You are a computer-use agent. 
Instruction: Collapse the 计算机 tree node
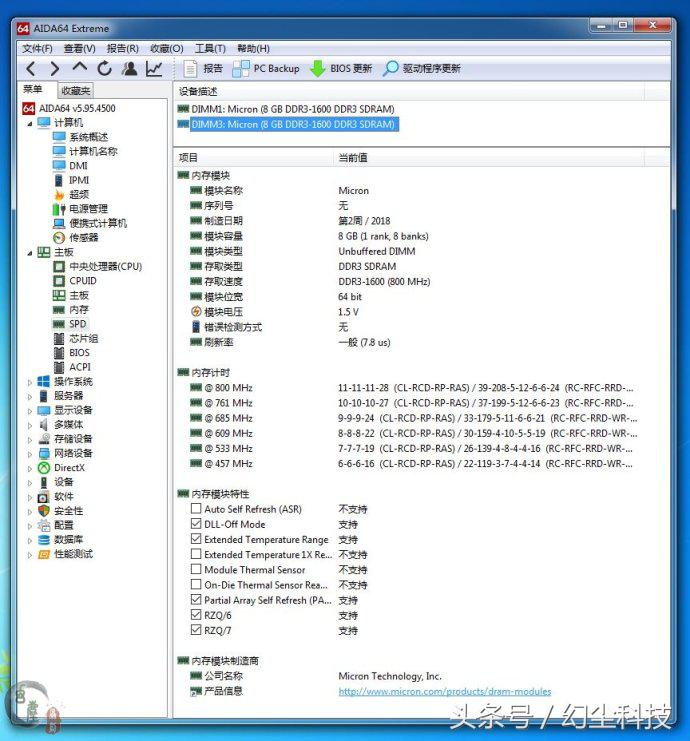pyautogui.click(x=30, y=123)
